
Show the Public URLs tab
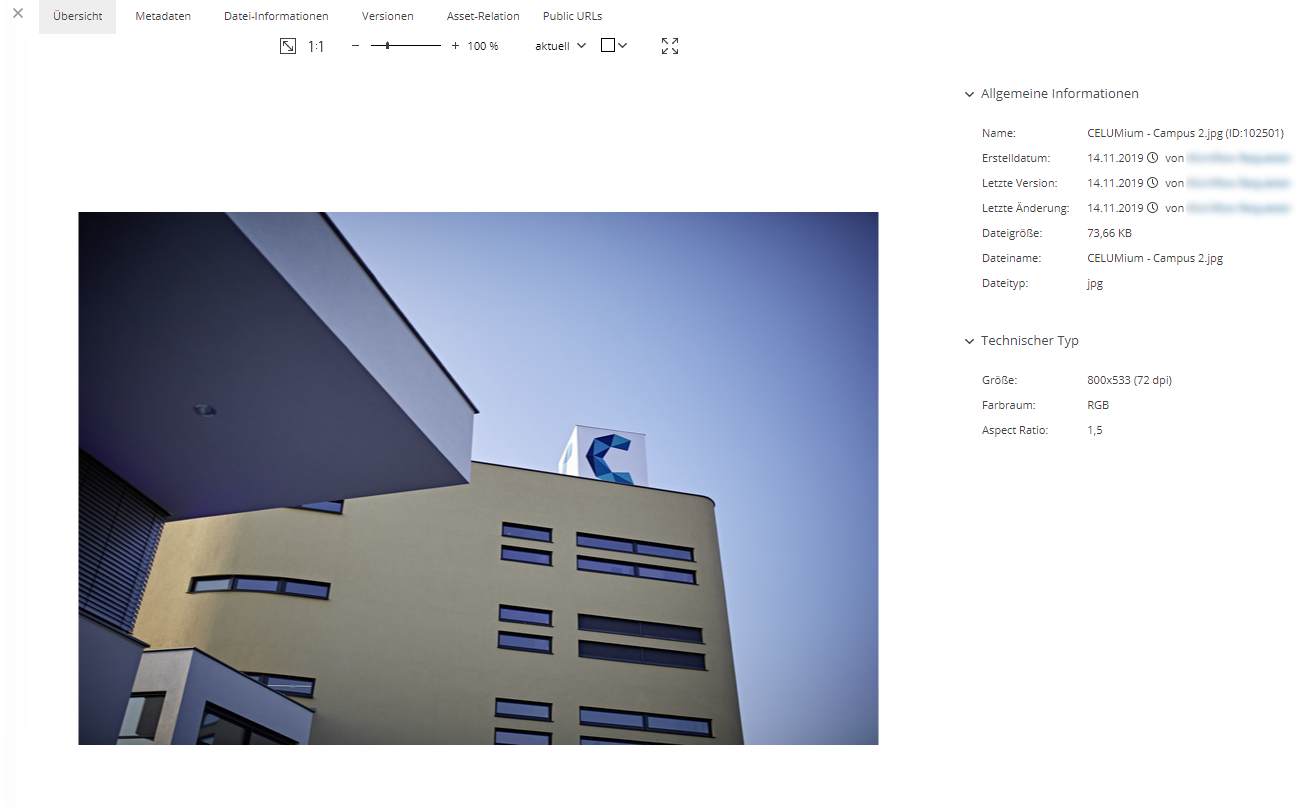(x=572, y=16)
